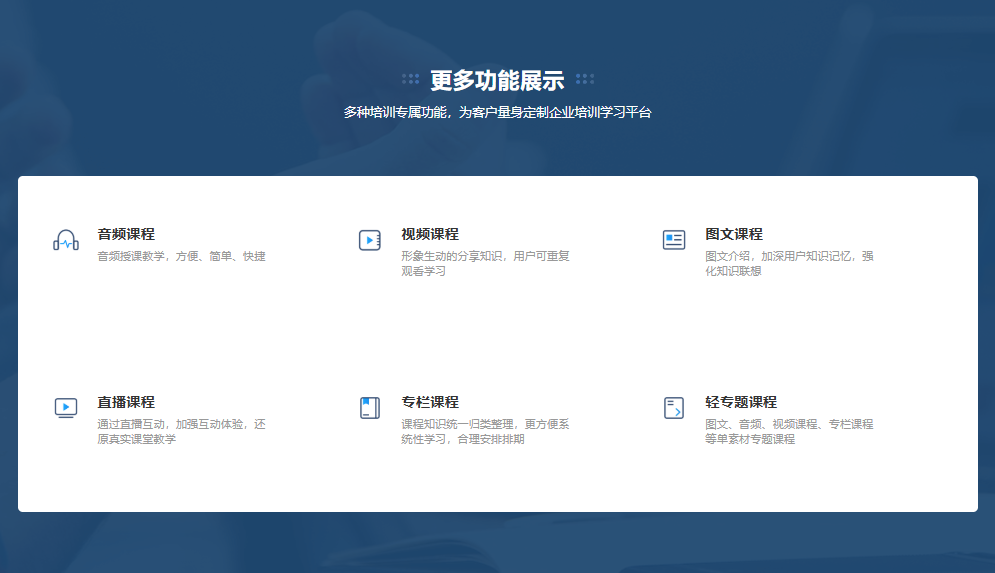Click the description starting 图文、音频、视频课程
The height and width of the screenshot is (573, 995).
(x=789, y=431)
